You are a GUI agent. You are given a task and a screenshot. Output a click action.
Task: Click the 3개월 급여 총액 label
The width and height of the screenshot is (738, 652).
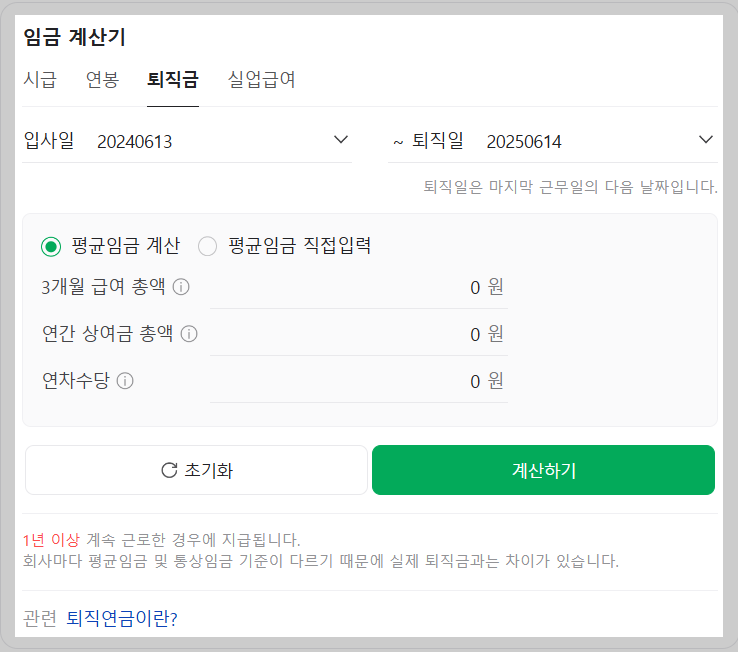[103, 287]
